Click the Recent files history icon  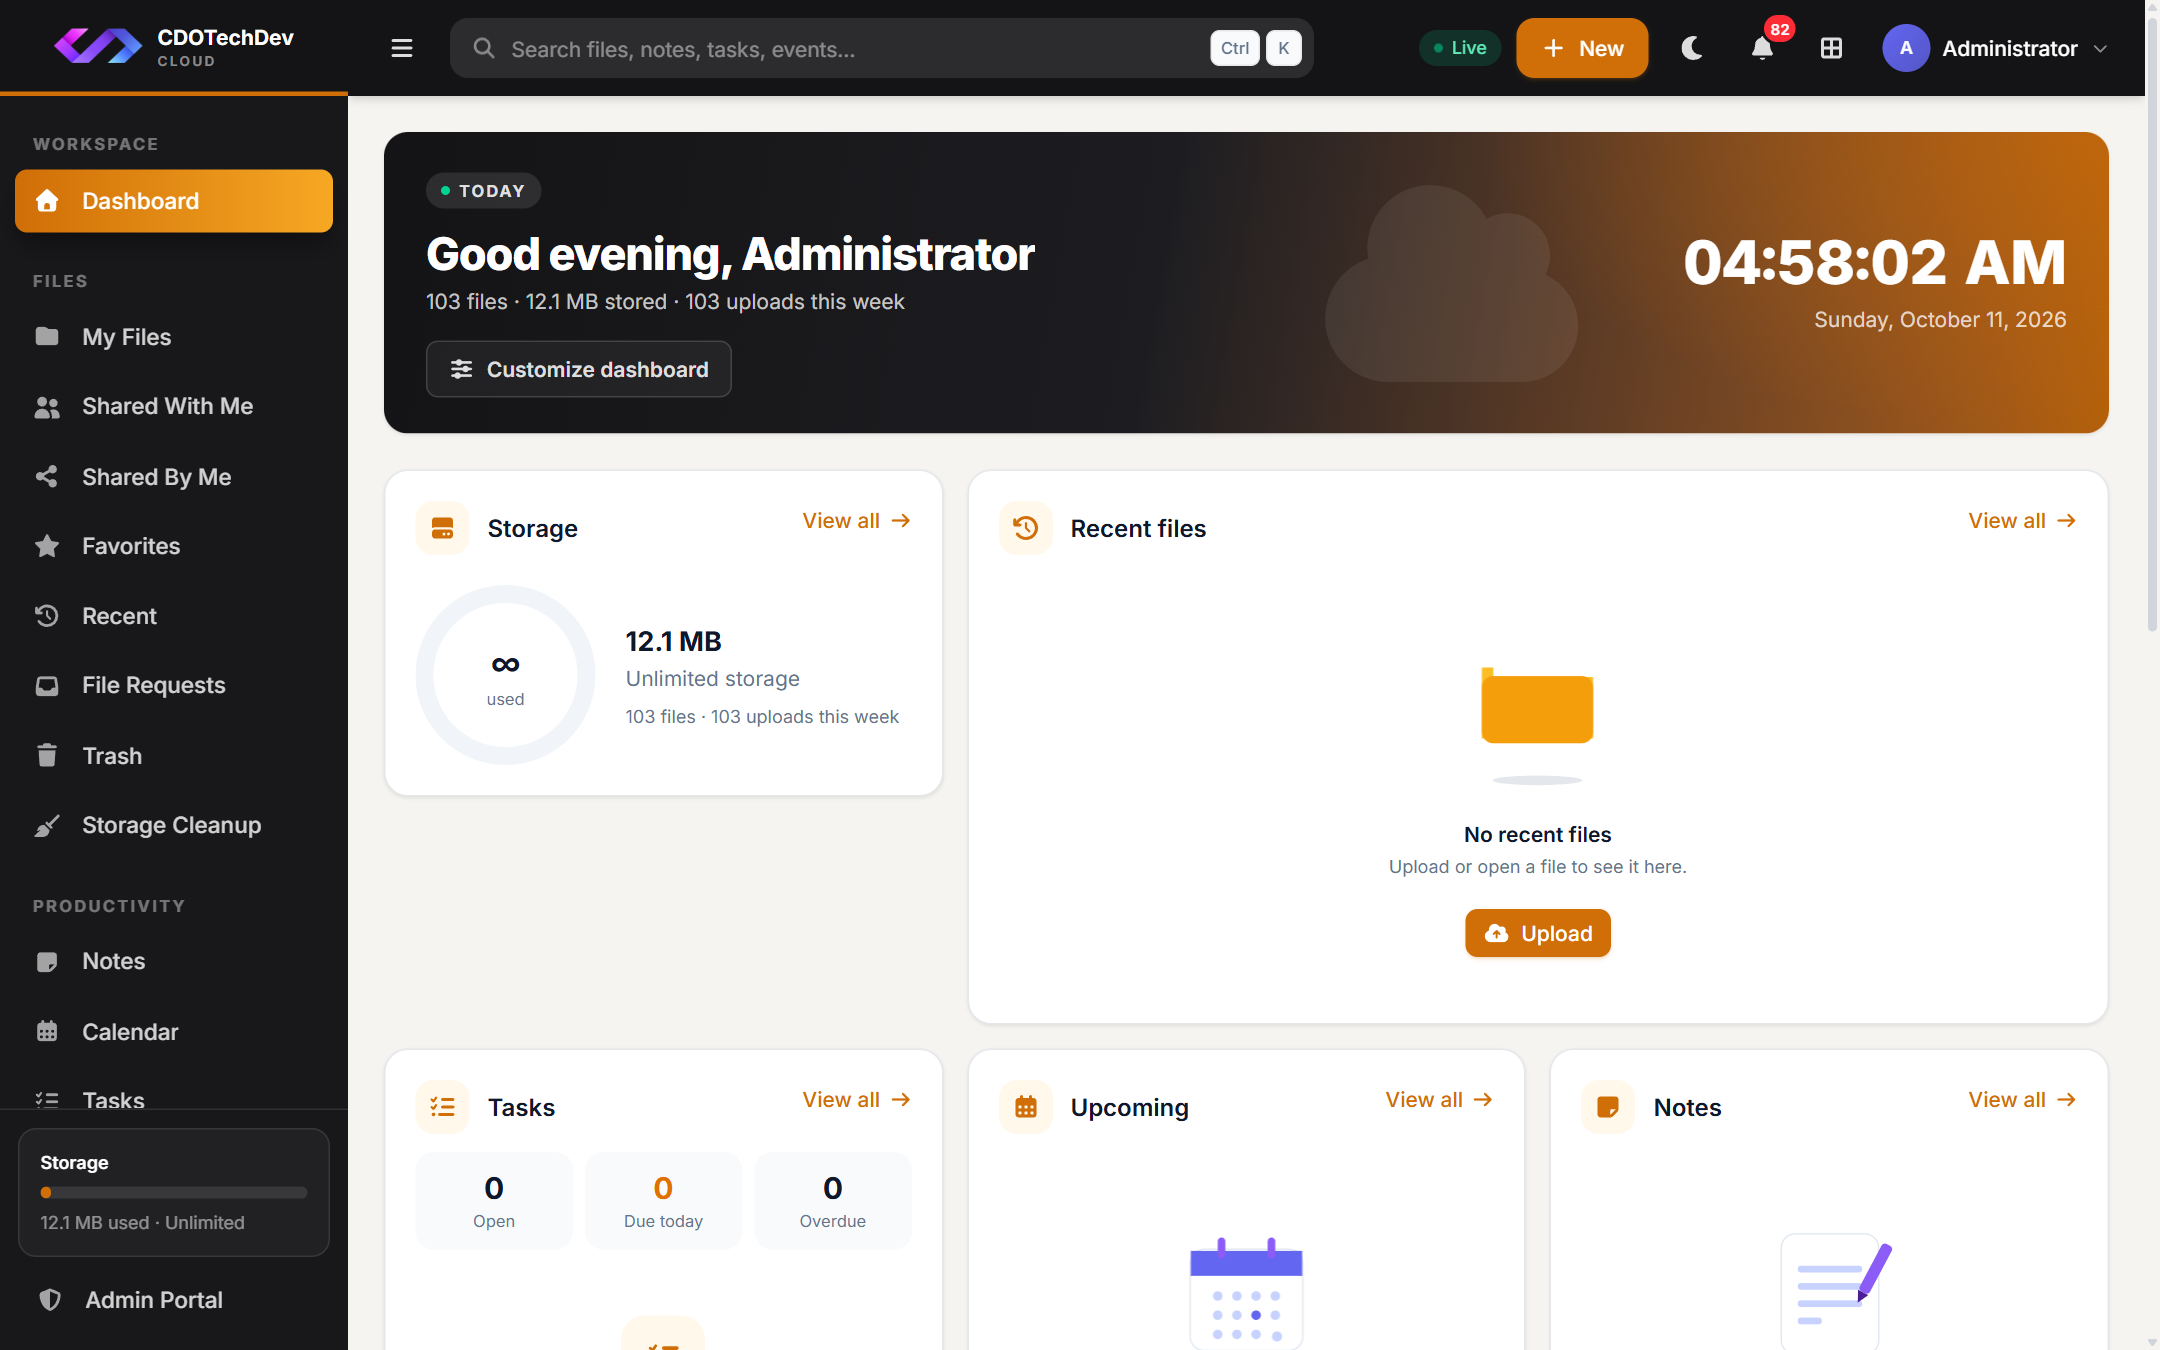click(1025, 528)
